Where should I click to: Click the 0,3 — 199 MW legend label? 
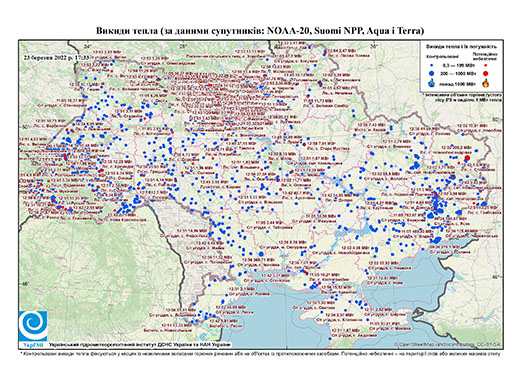tap(458, 66)
